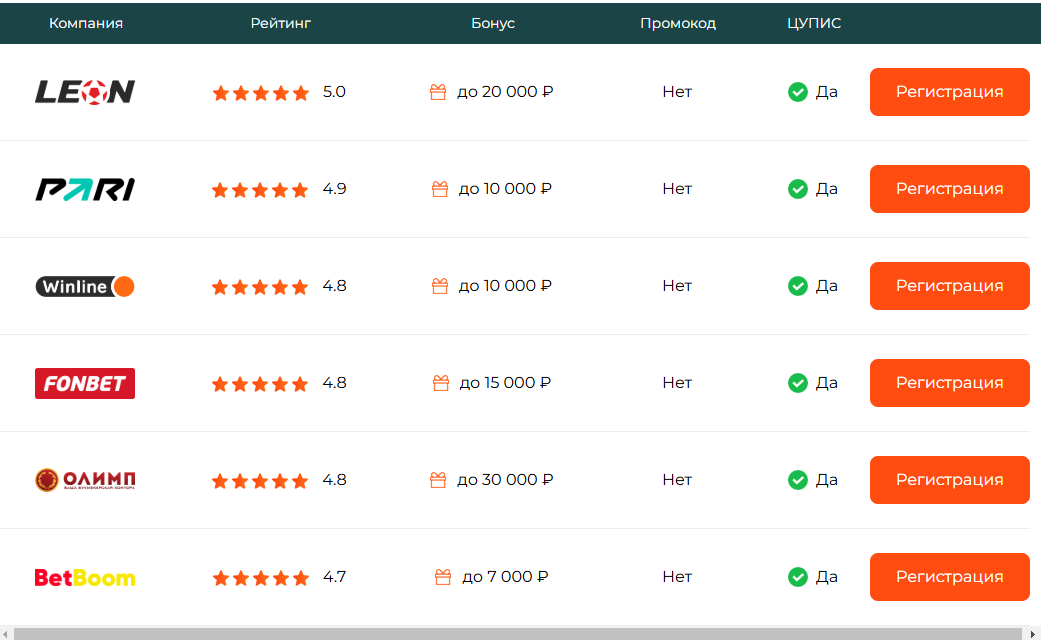Click до 10 000 ₽ in PARI row
The width and height of the screenshot is (1053, 640).
pyautogui.click(x=505, y=189)
